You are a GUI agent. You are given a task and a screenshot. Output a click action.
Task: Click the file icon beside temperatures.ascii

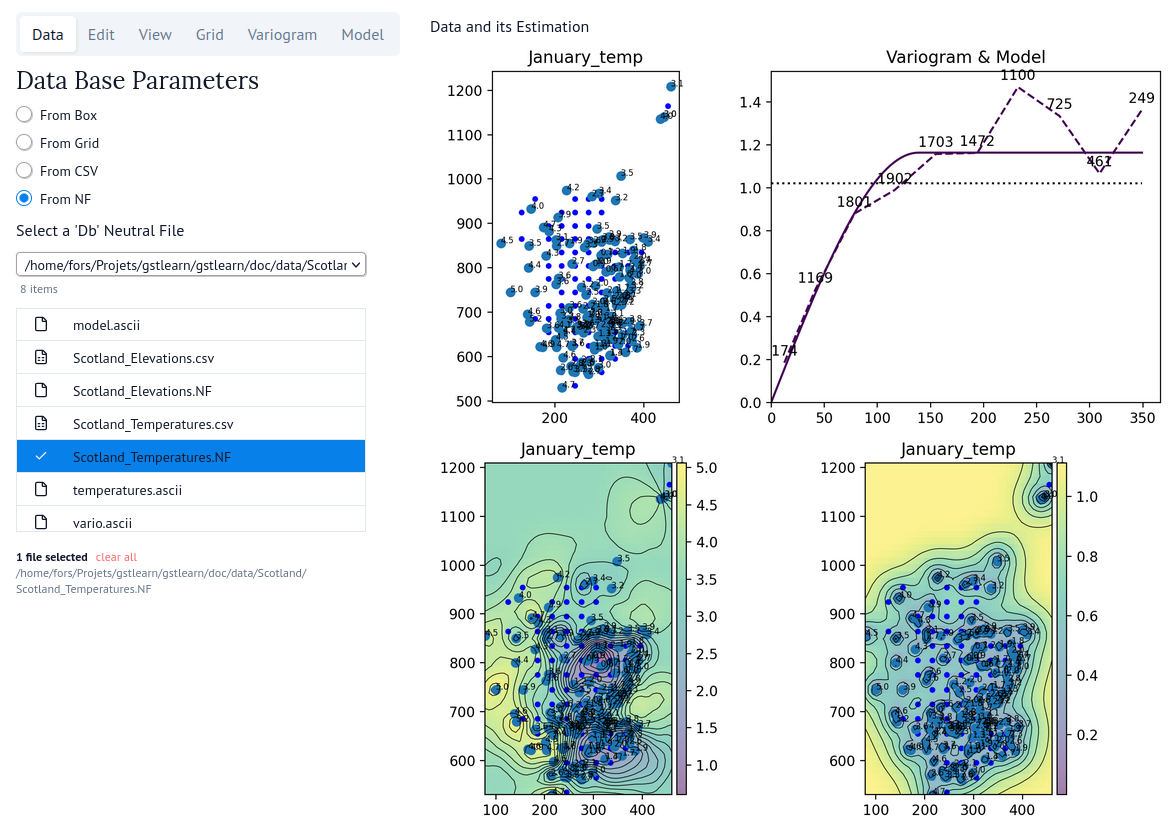pyautogui.click(x=41, y=490)
